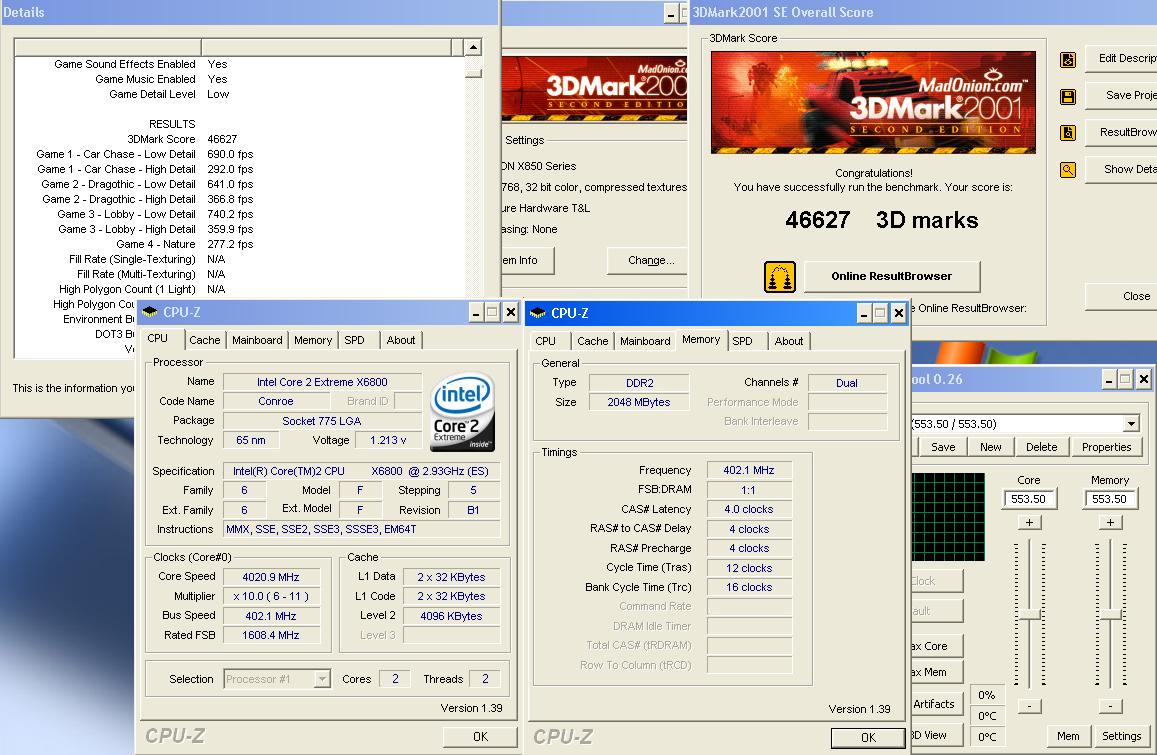The image size is (1157, 755).
Task: Click New in the overclocking tool
Action: coord(991,447)
